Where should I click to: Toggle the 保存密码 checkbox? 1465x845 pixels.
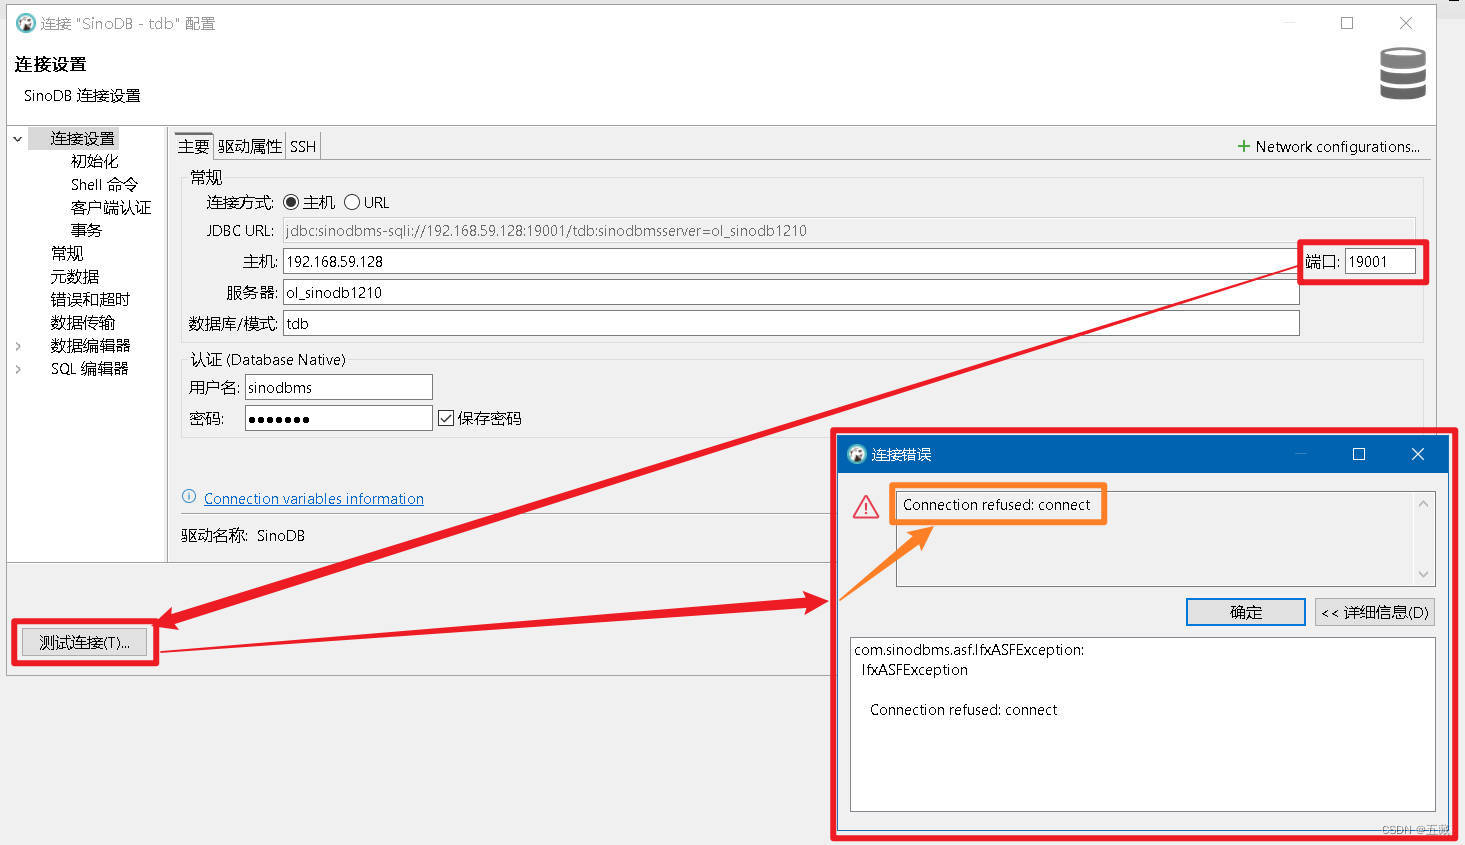pyautogui.click(x=446, y=418)
